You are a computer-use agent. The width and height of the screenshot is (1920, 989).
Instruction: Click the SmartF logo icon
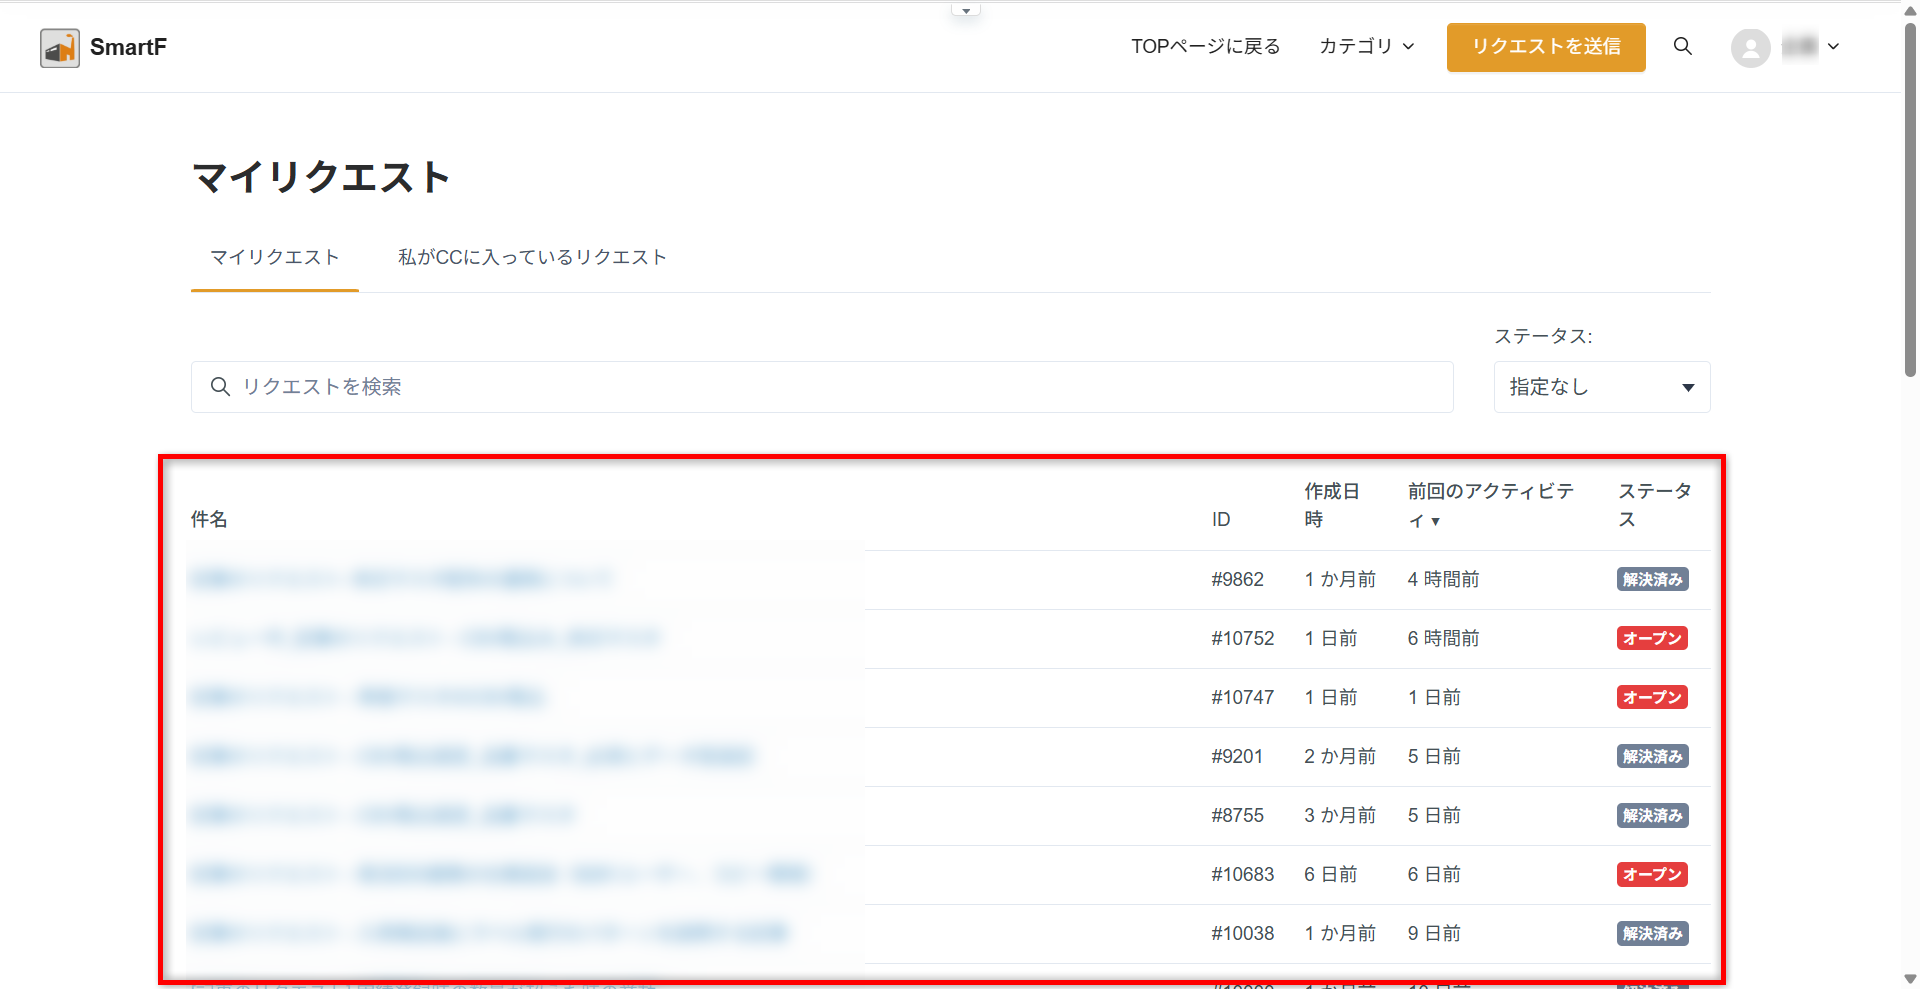(x=60, y=47)
